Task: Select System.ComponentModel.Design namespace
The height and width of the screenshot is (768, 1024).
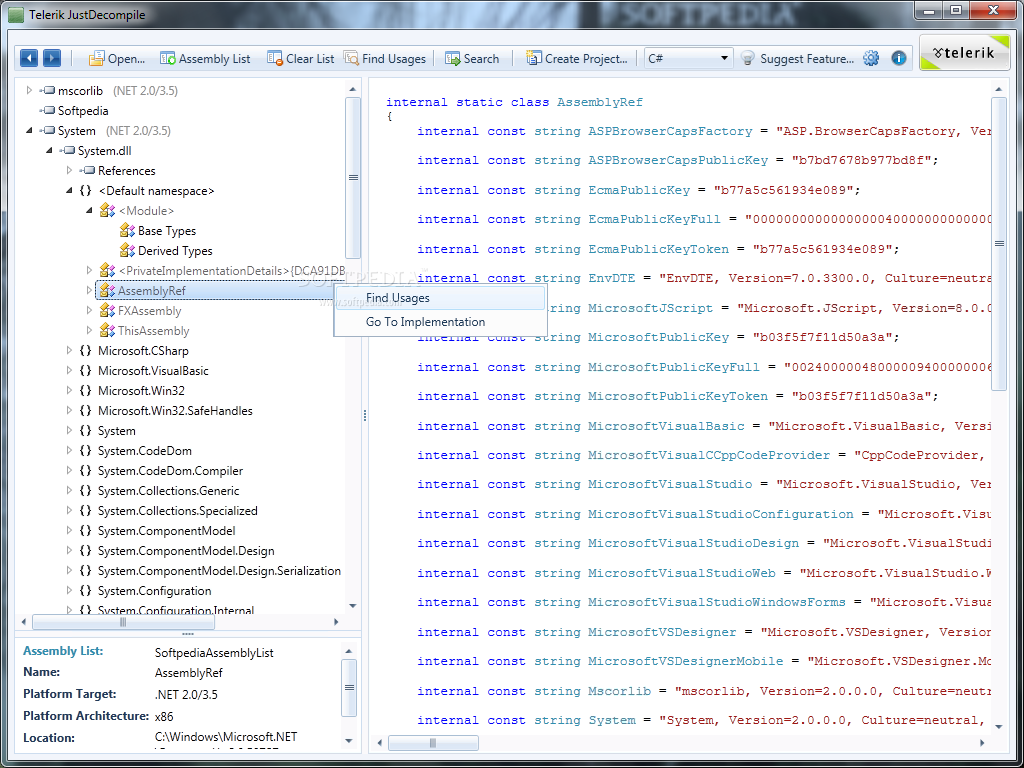Action: click(x=186, y=551)
